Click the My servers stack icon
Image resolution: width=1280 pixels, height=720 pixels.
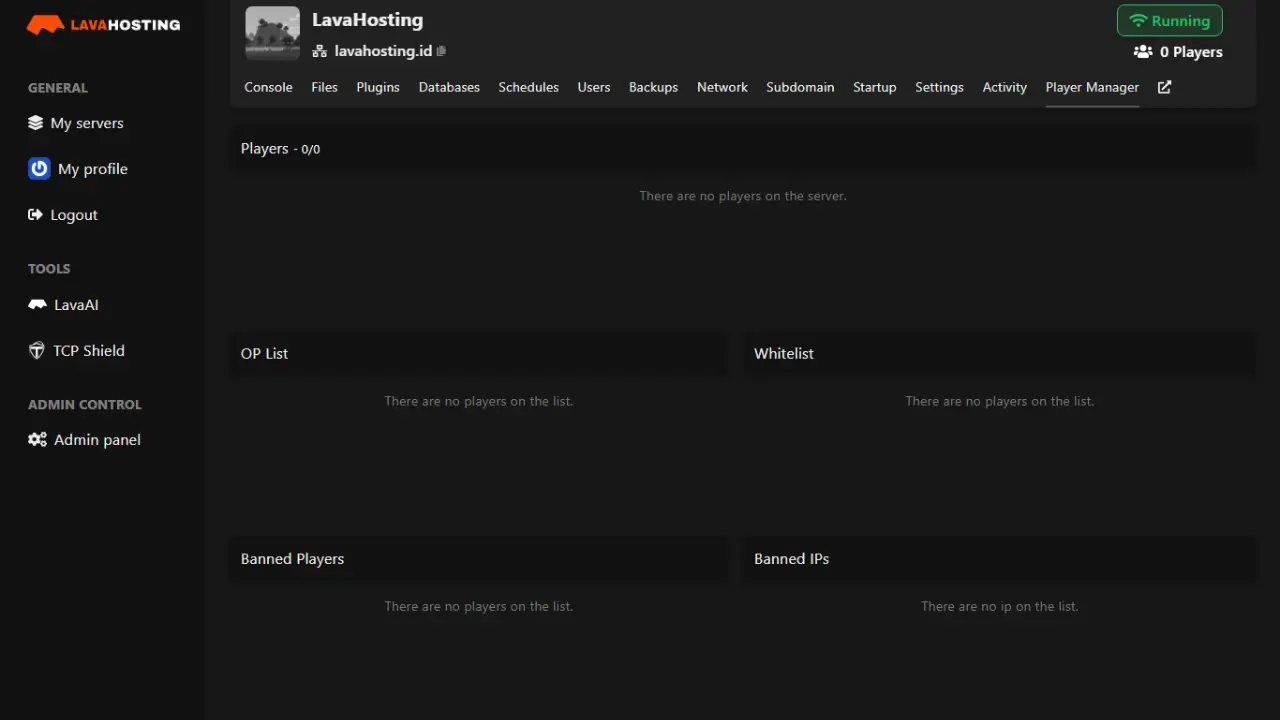36,122
